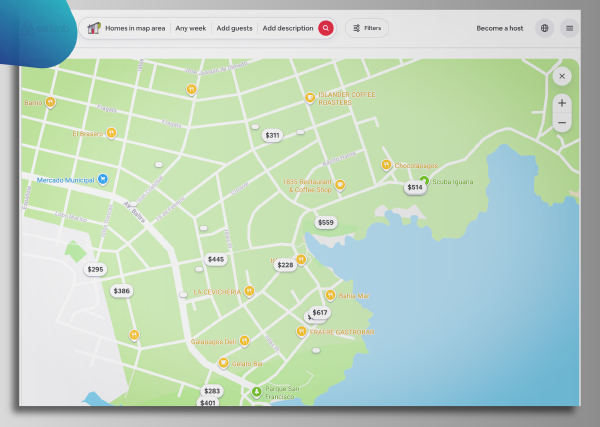Image resolution: width=600 pixels, height=427 pixels.
Task: Click the red search magnifier button
Action: point(325,28)
